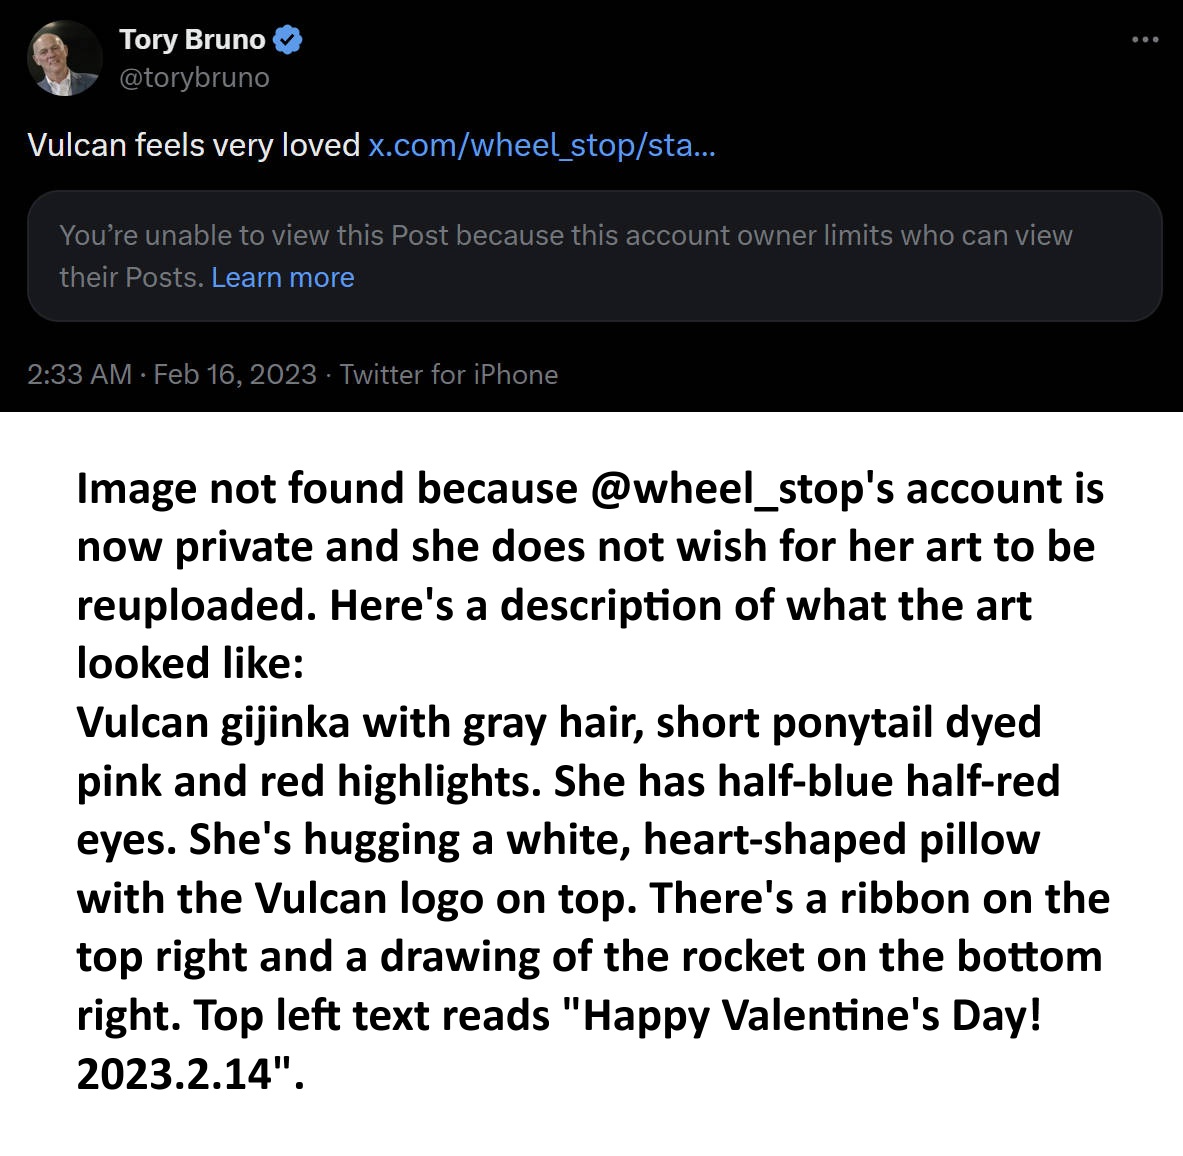The image size is (1183, 1156).
Task: Click the "Vulcan feels very loved" text
Action: pyautogui.click(x=193, y=146)
